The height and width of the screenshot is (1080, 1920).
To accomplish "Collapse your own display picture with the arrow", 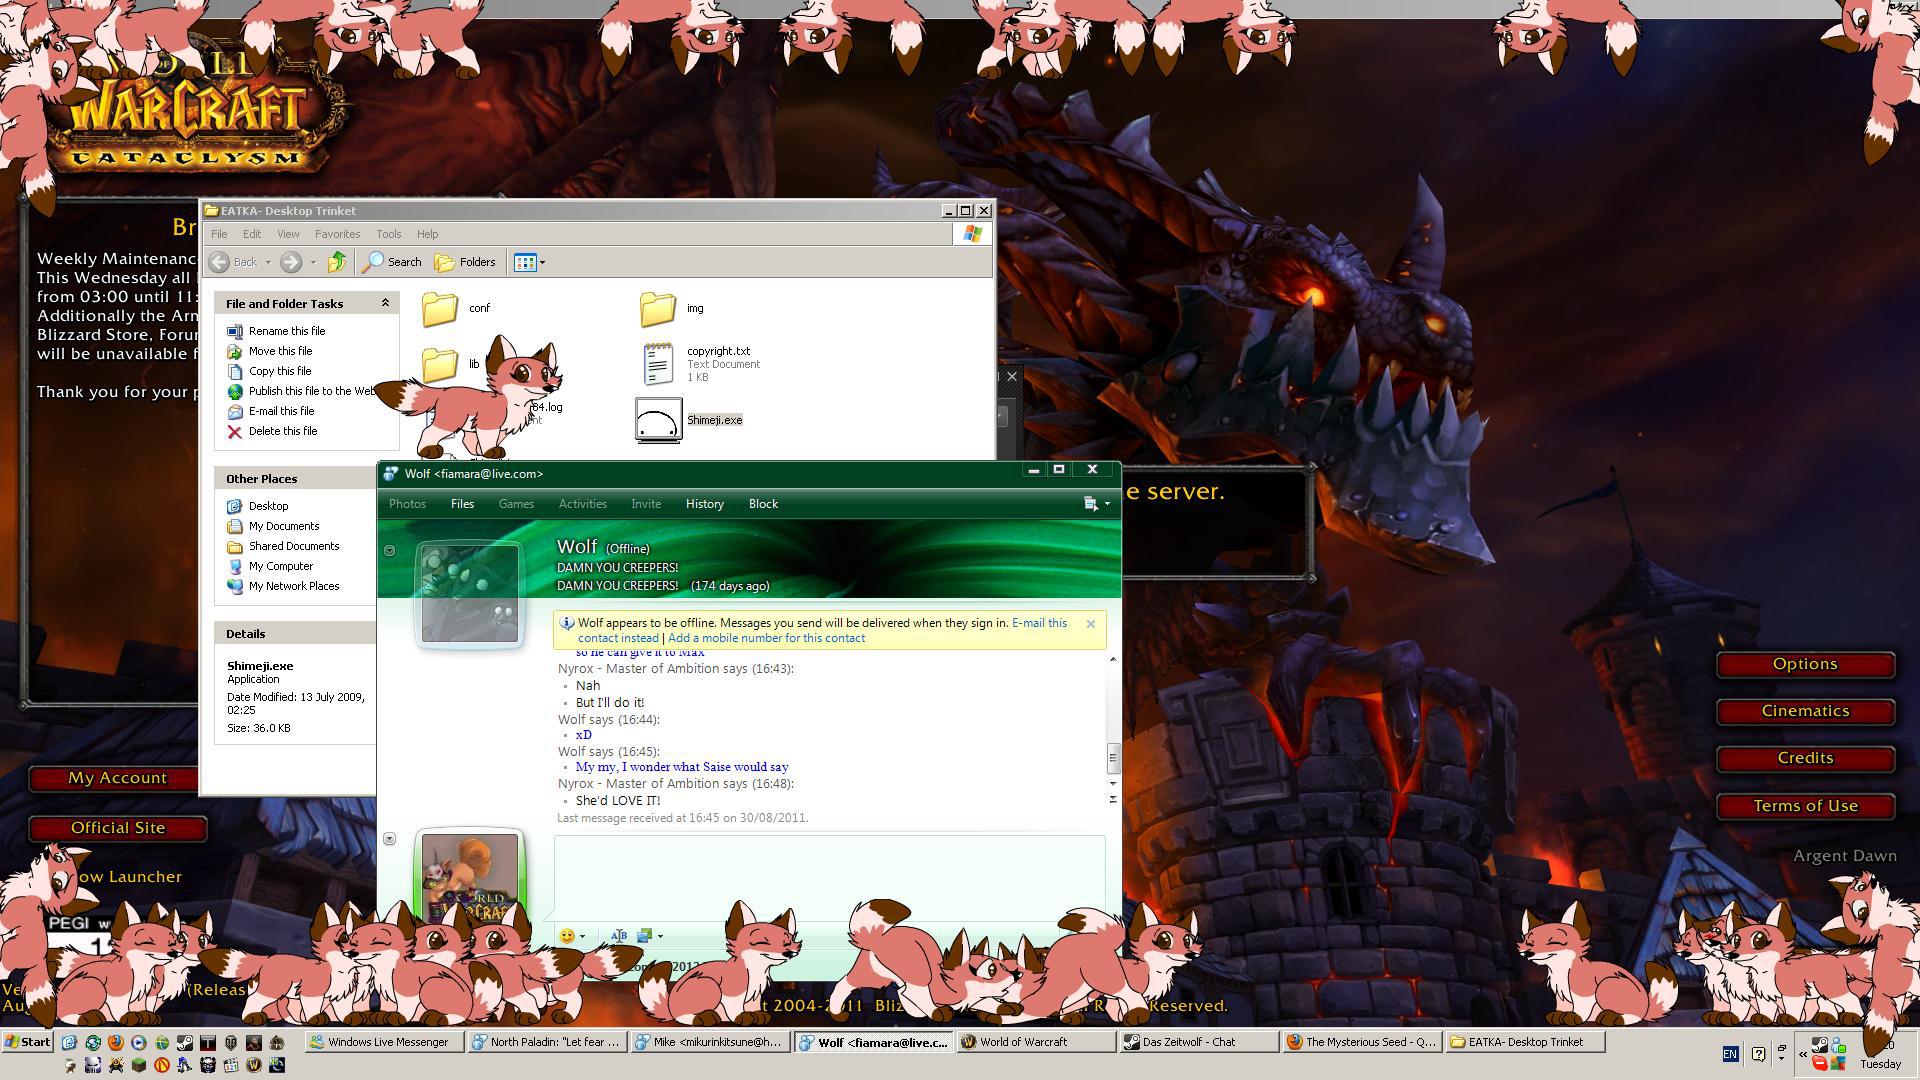I will (x=390, y=839).
